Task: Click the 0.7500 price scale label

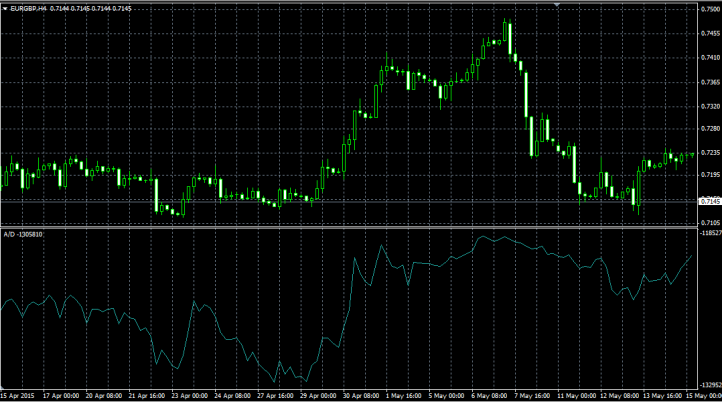Action: click(x=708, y=9)
